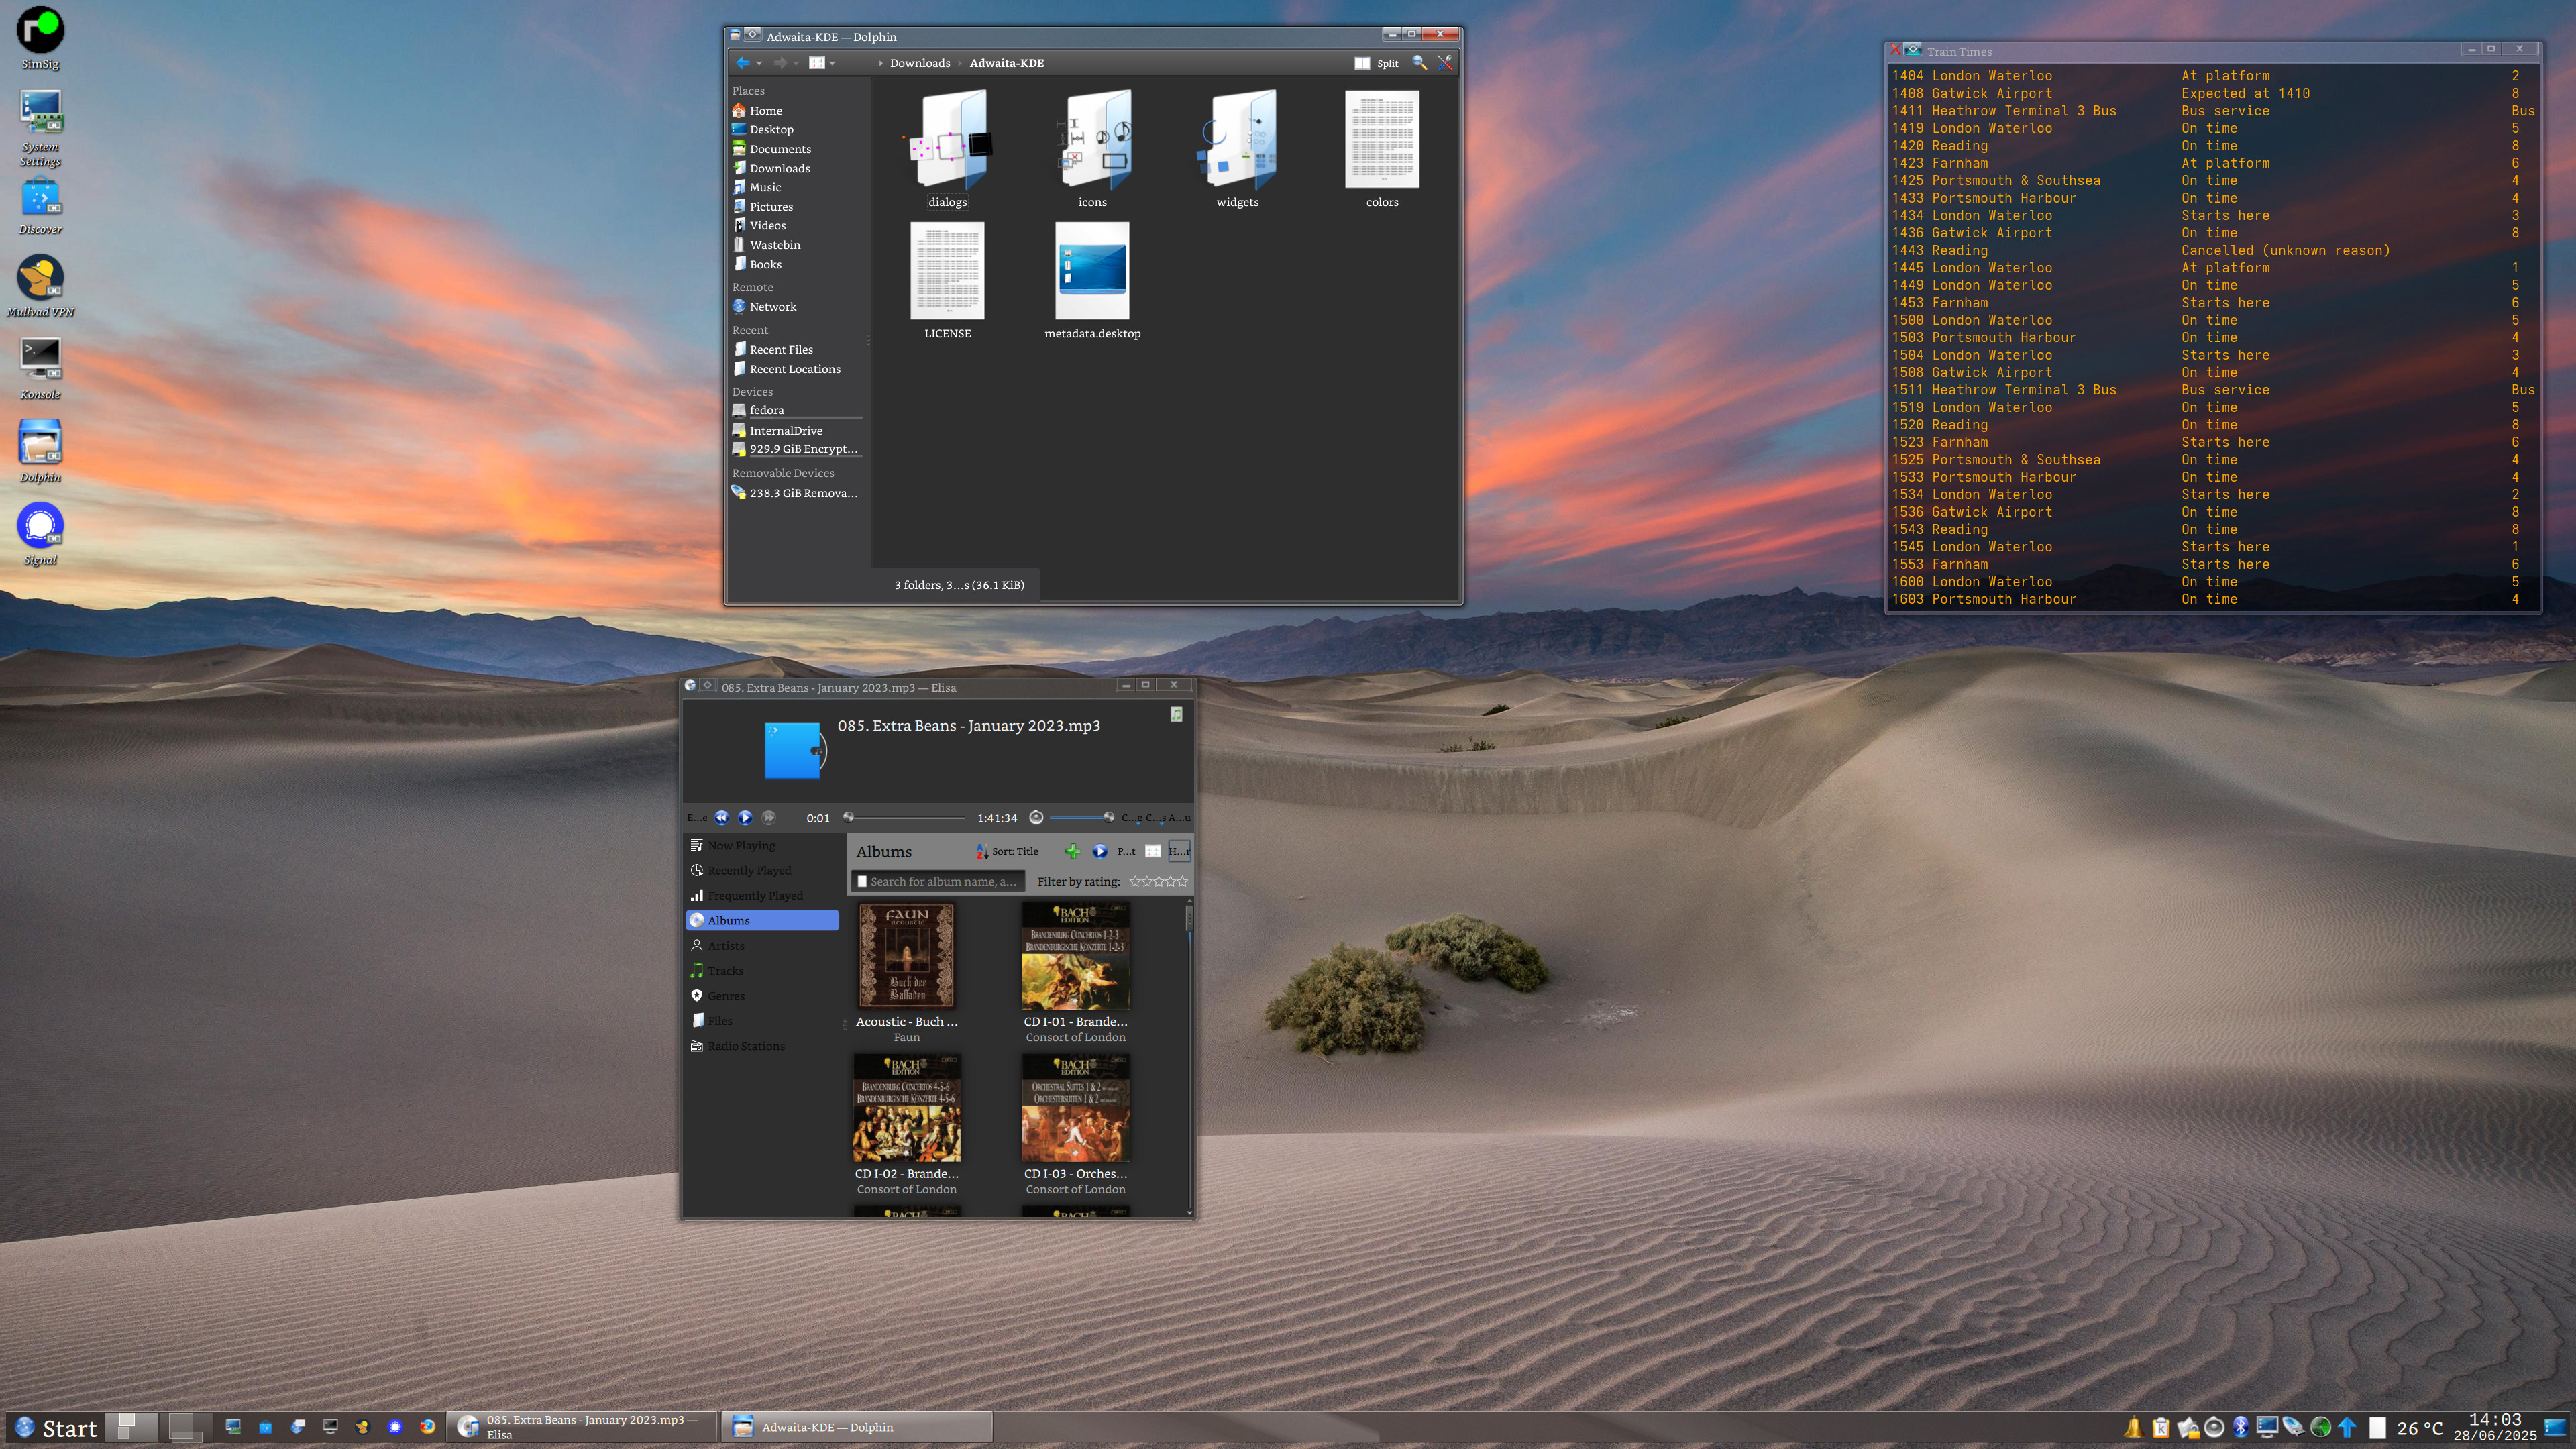2576x1449 pixels.
Task: Select Now Playing in Elisa sidebar
Action: tap(762, 845)
